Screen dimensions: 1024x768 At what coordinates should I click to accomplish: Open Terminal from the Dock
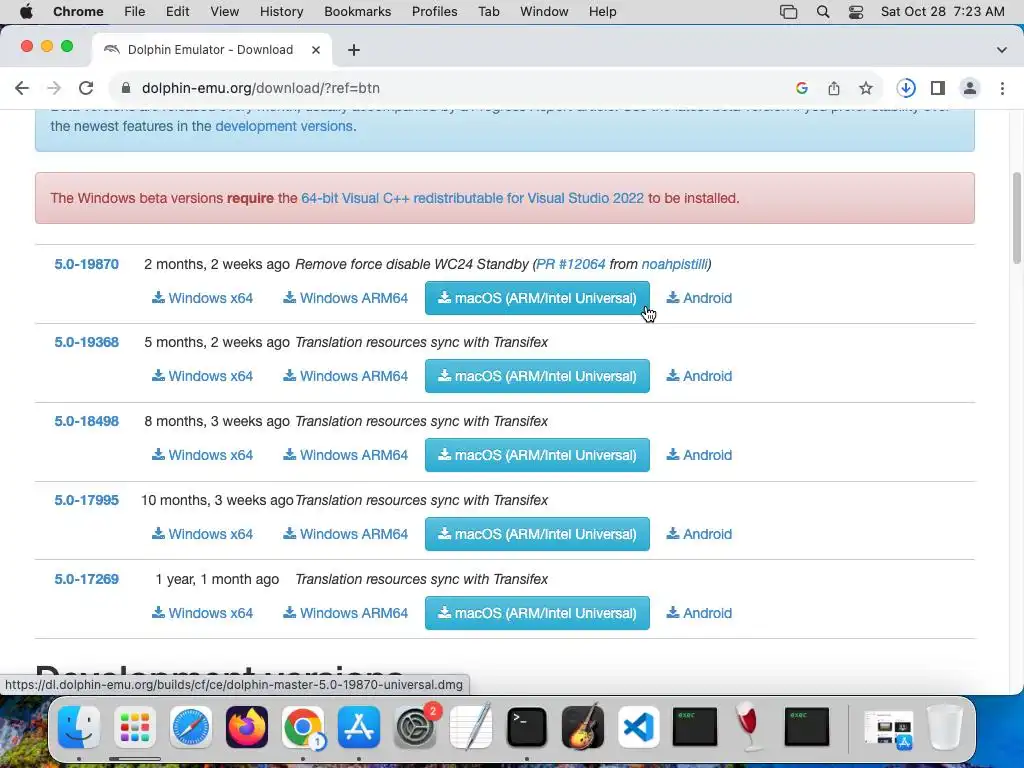click(526, 727)
